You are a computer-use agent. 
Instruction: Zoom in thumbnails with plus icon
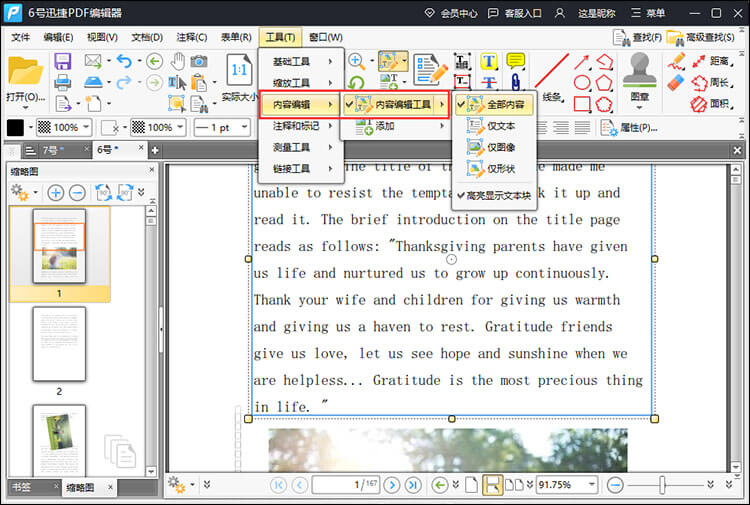[x=55, y=192]
